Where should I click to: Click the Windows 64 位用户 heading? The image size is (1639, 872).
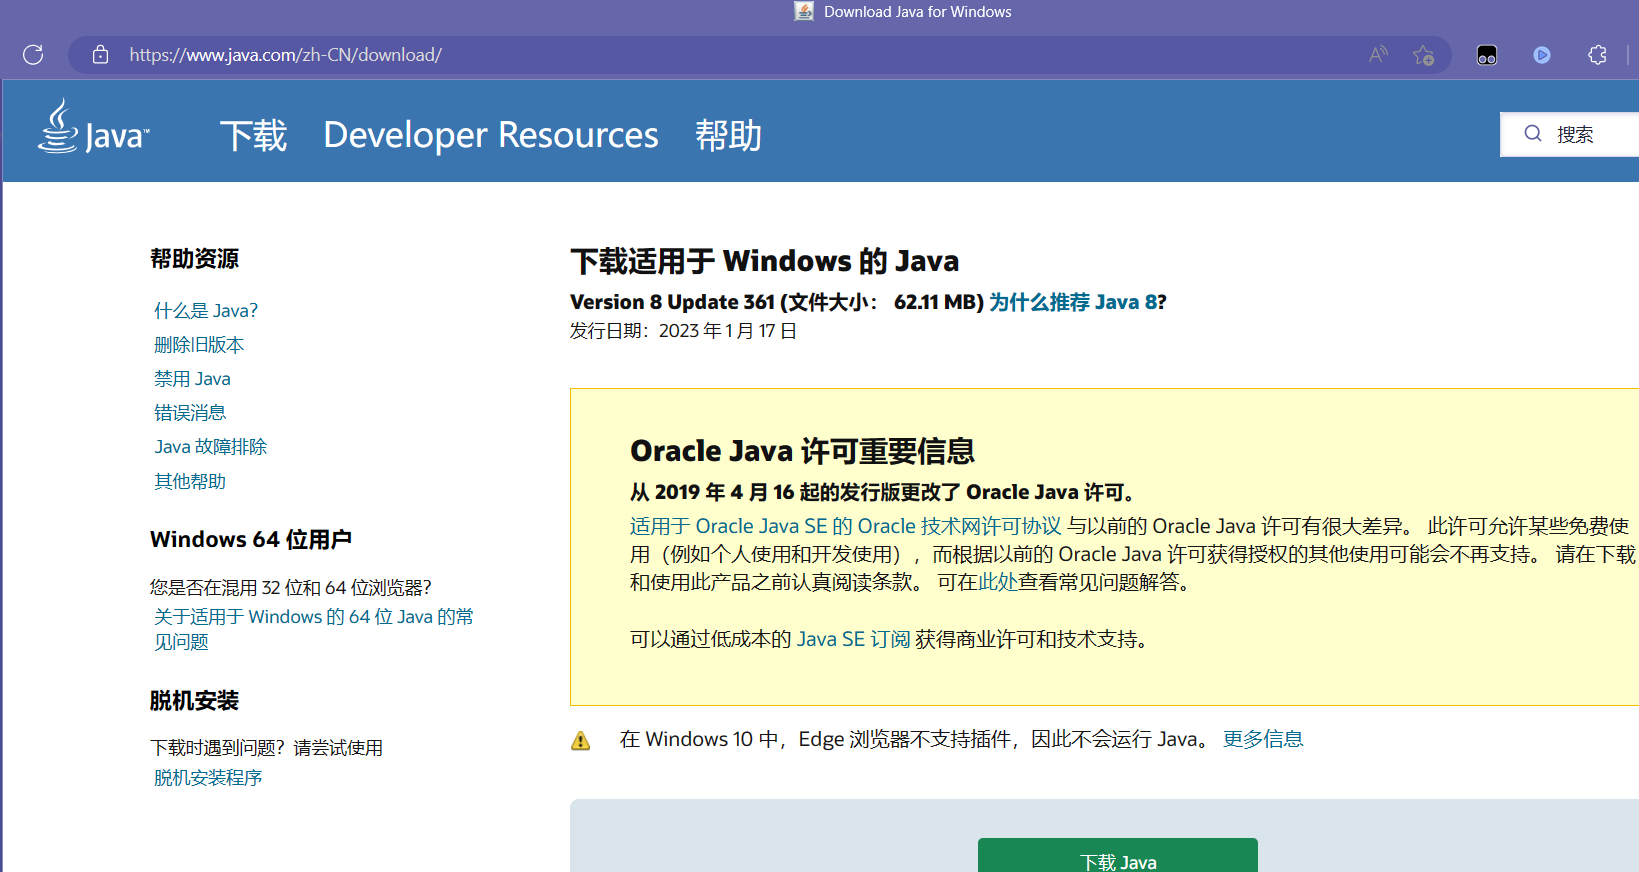[251, 540]
